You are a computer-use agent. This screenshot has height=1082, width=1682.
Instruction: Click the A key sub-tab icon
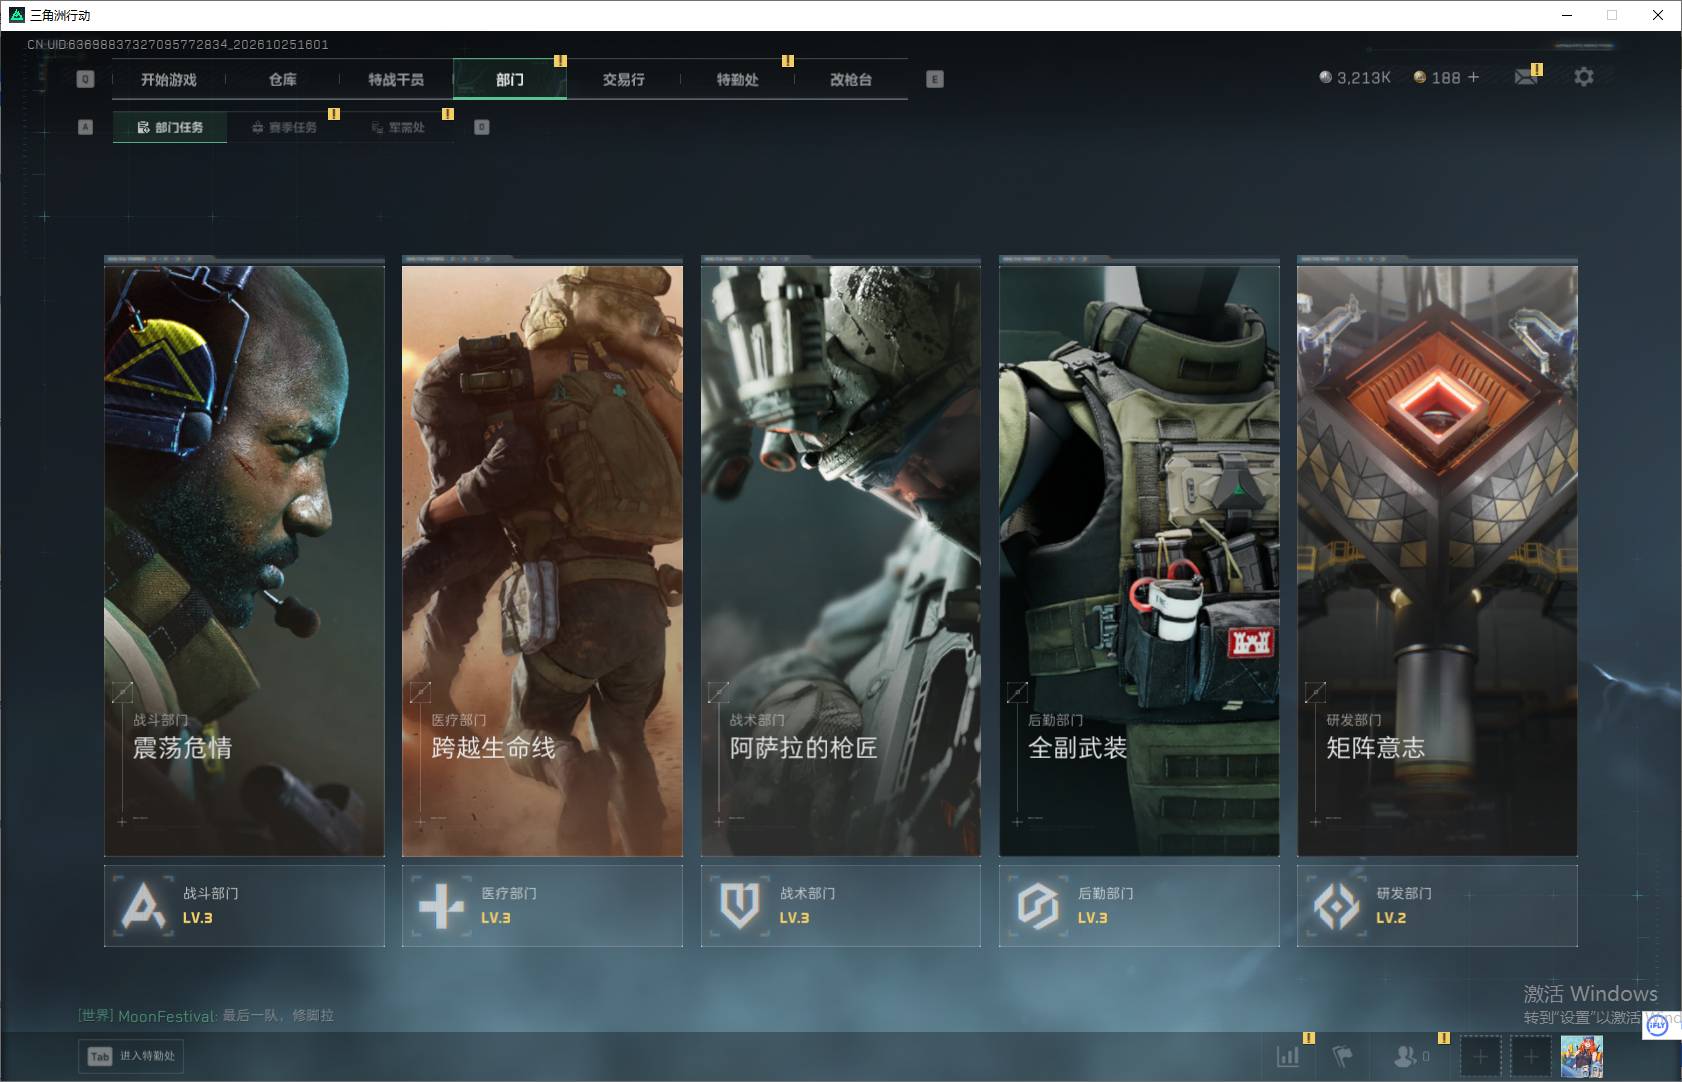point(85,127)
